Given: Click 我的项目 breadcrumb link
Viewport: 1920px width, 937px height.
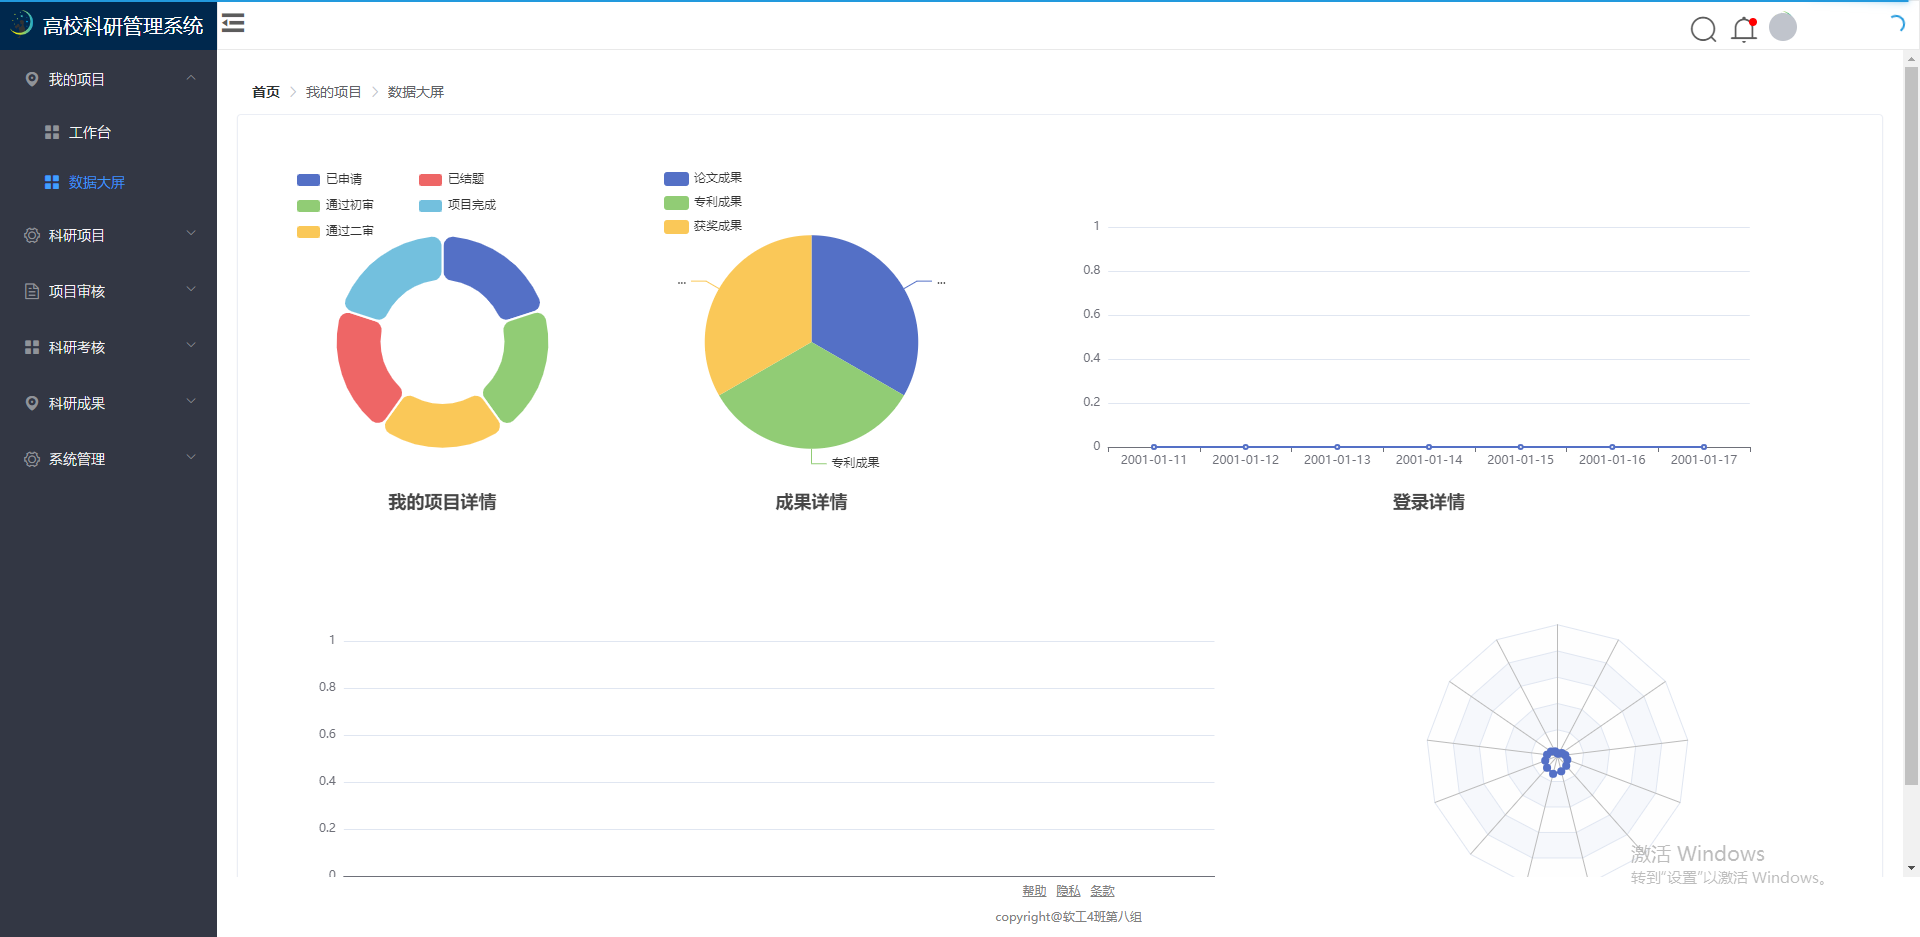Looking at the screenshot, I should pyautogui.click(x=333, y=92).
